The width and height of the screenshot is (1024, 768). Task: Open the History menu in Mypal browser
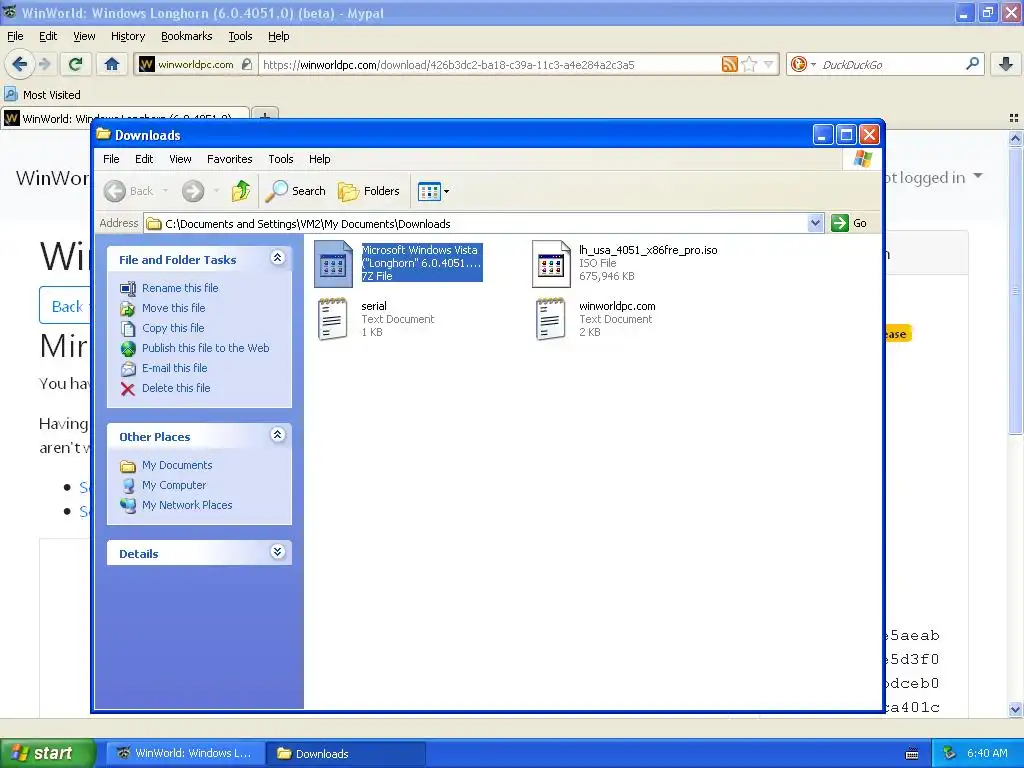click(128, 36)
